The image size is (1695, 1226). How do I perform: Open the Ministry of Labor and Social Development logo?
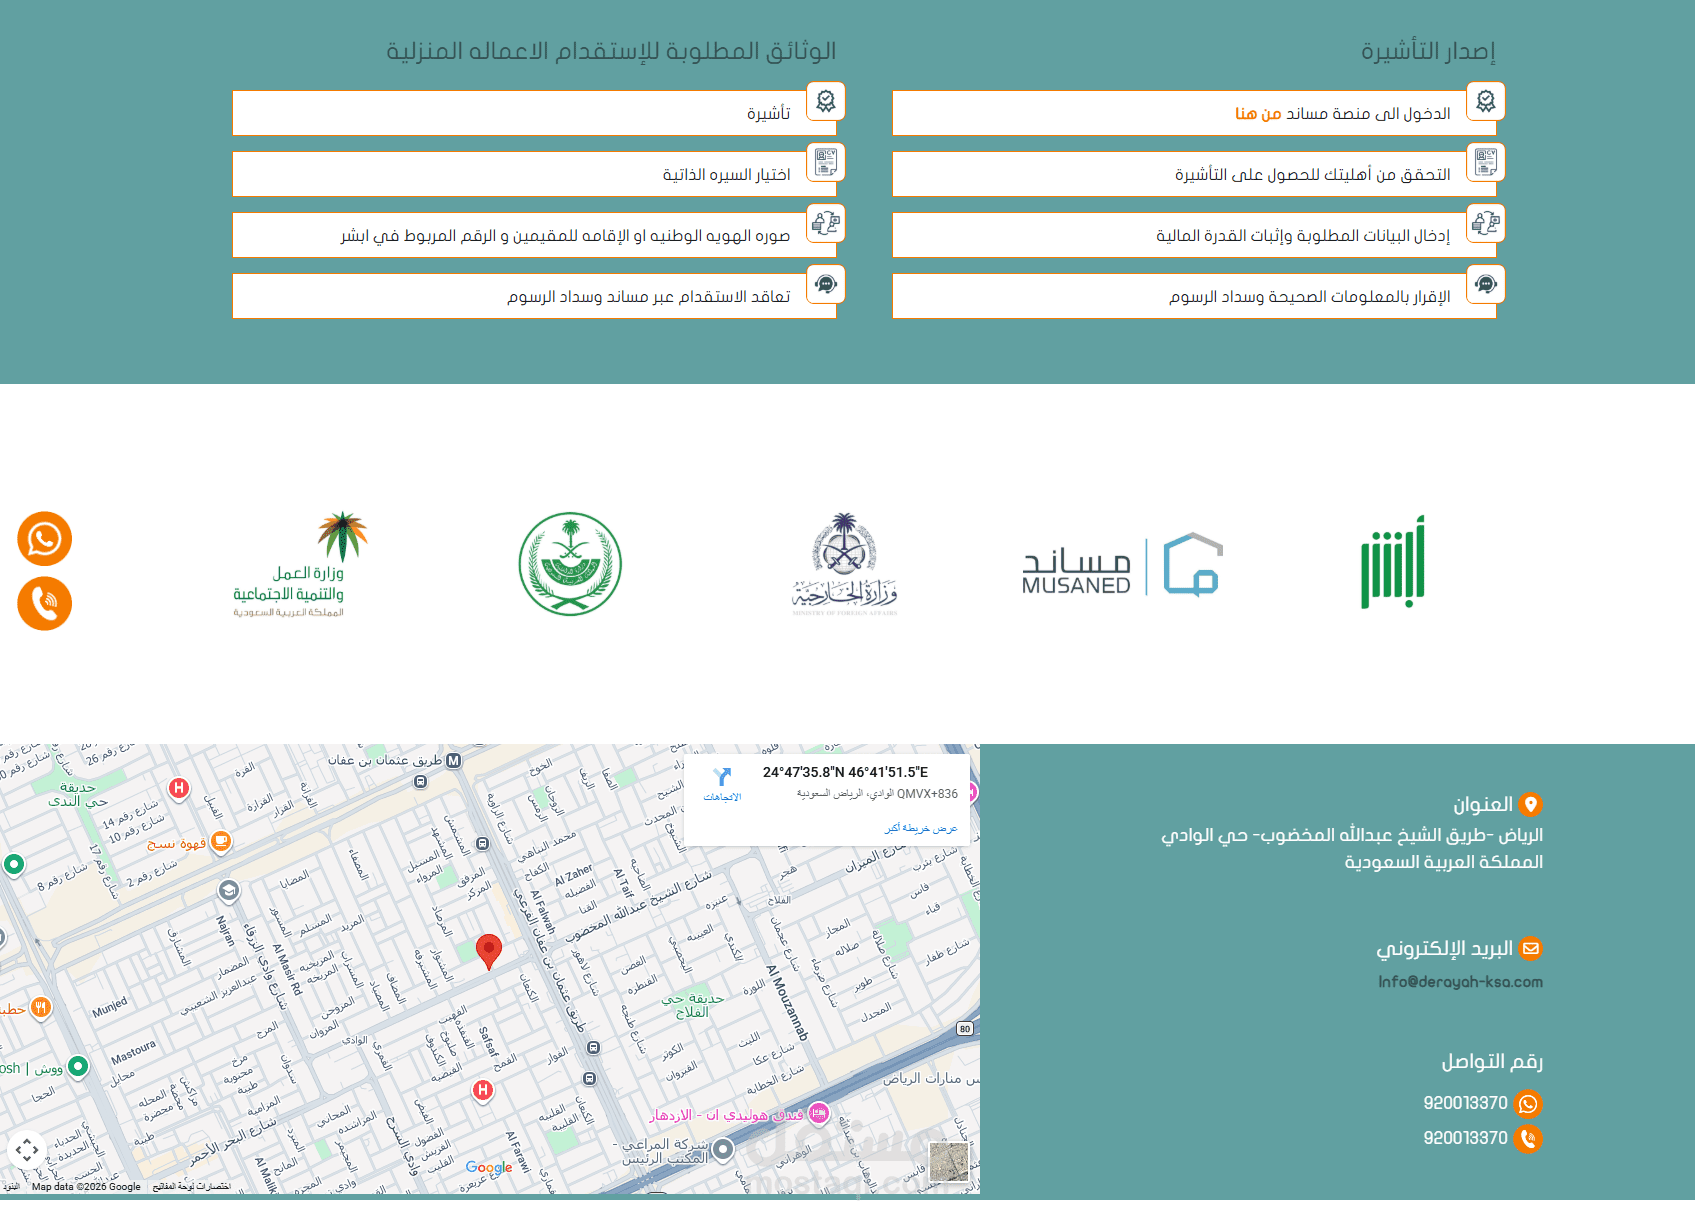(x=300, y=565)
